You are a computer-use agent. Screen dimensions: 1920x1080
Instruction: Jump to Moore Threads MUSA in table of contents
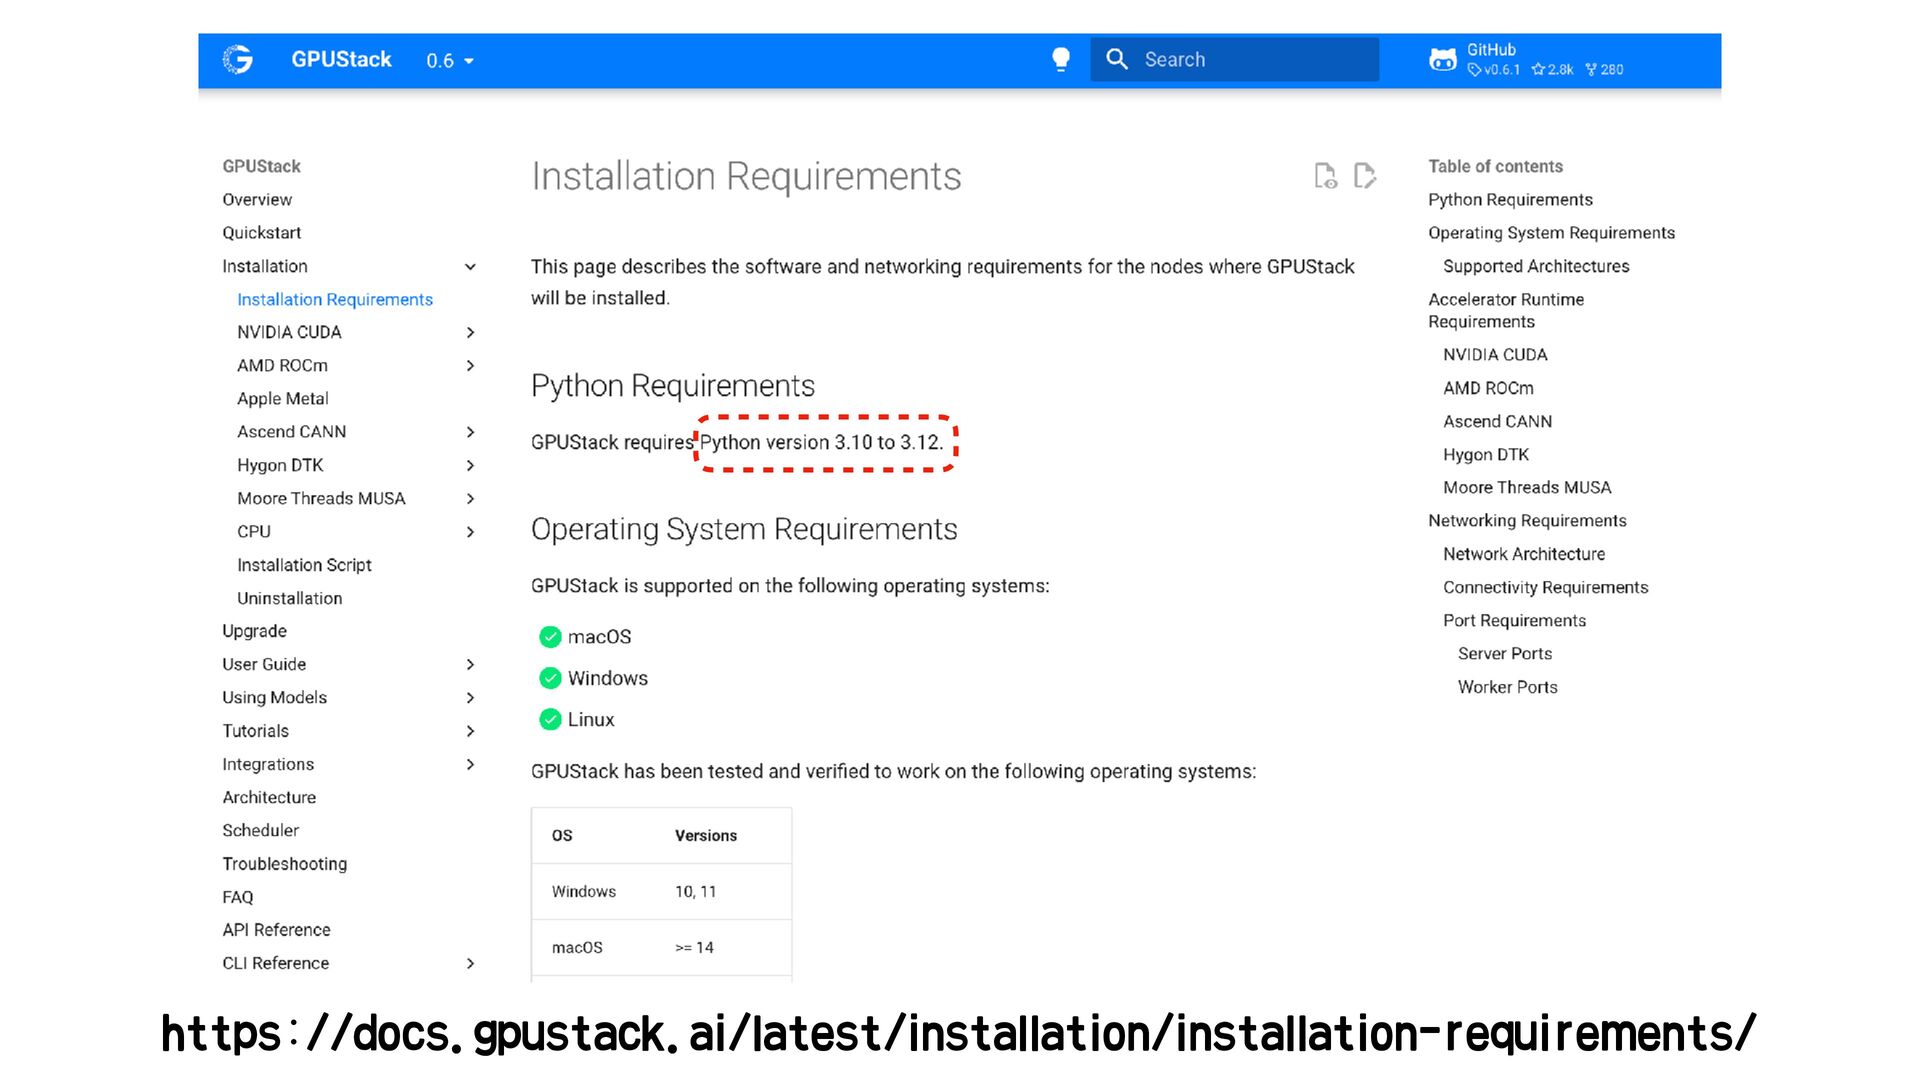1527,488
